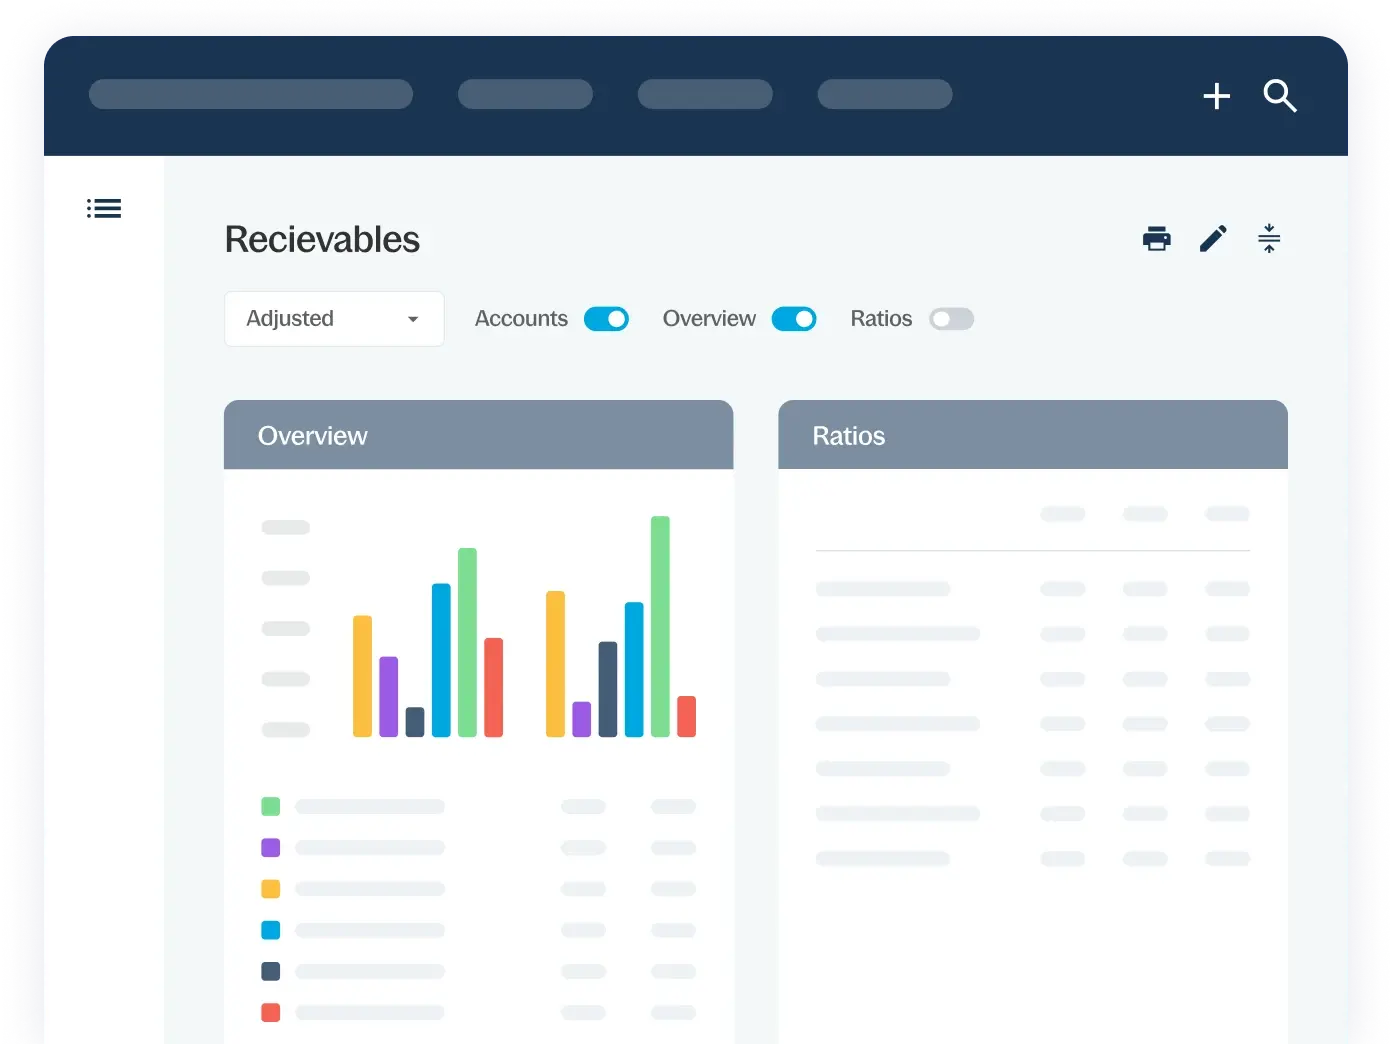Click the Recievables page heading
This screenshot has width=1392, height=1044.
tap(322, 240)
